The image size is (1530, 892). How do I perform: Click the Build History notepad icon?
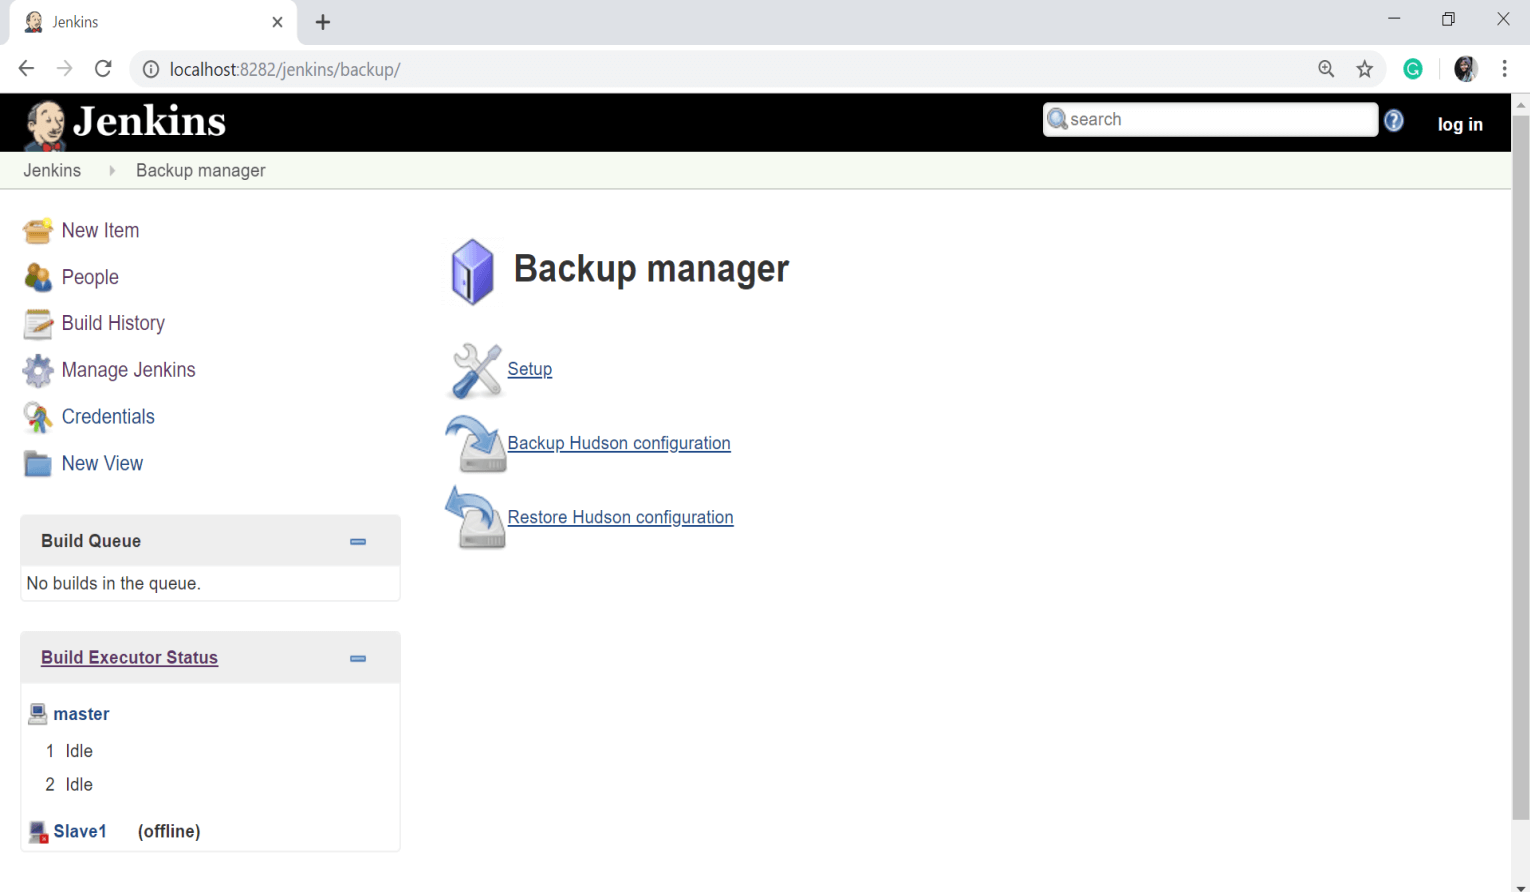click(38, 324)
